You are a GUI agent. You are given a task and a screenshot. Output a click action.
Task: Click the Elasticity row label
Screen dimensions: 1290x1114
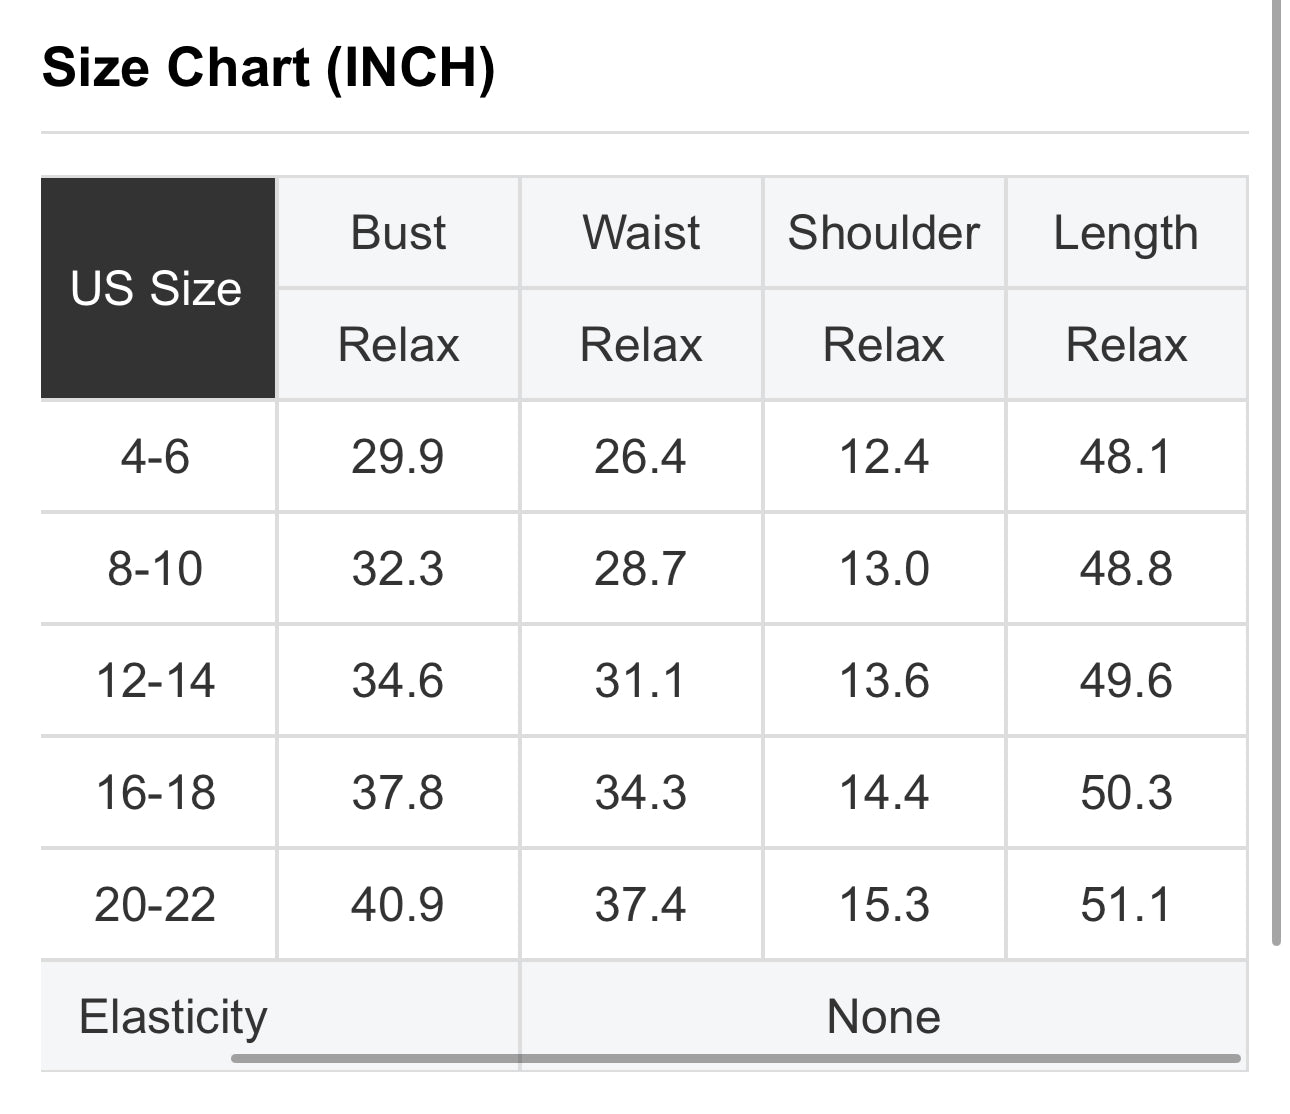point(173,1017)
